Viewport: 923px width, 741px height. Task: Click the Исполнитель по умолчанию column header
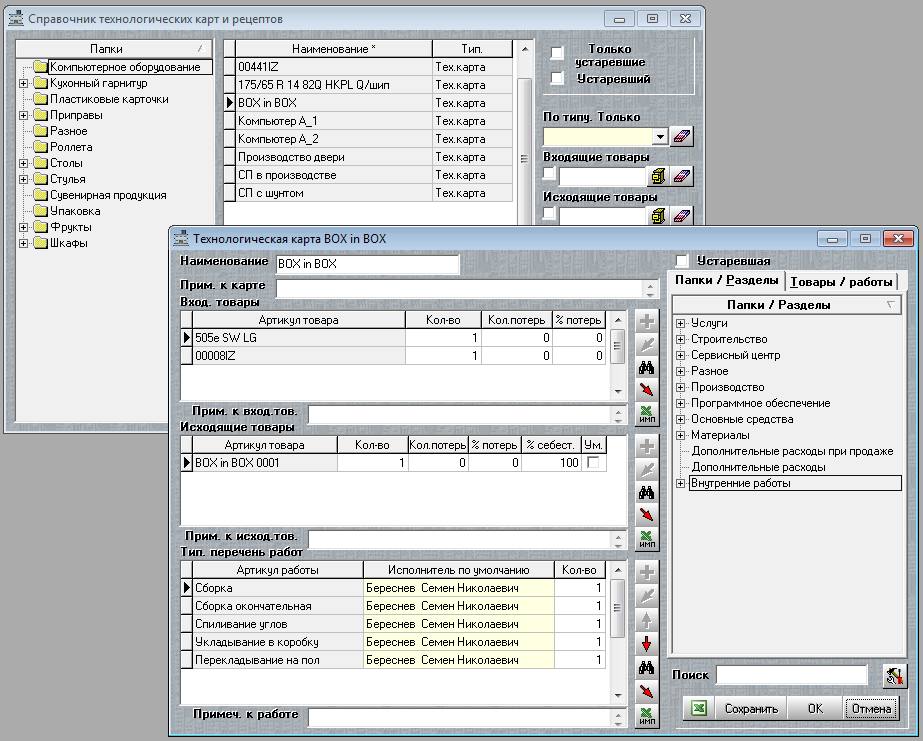coord(459,570)
